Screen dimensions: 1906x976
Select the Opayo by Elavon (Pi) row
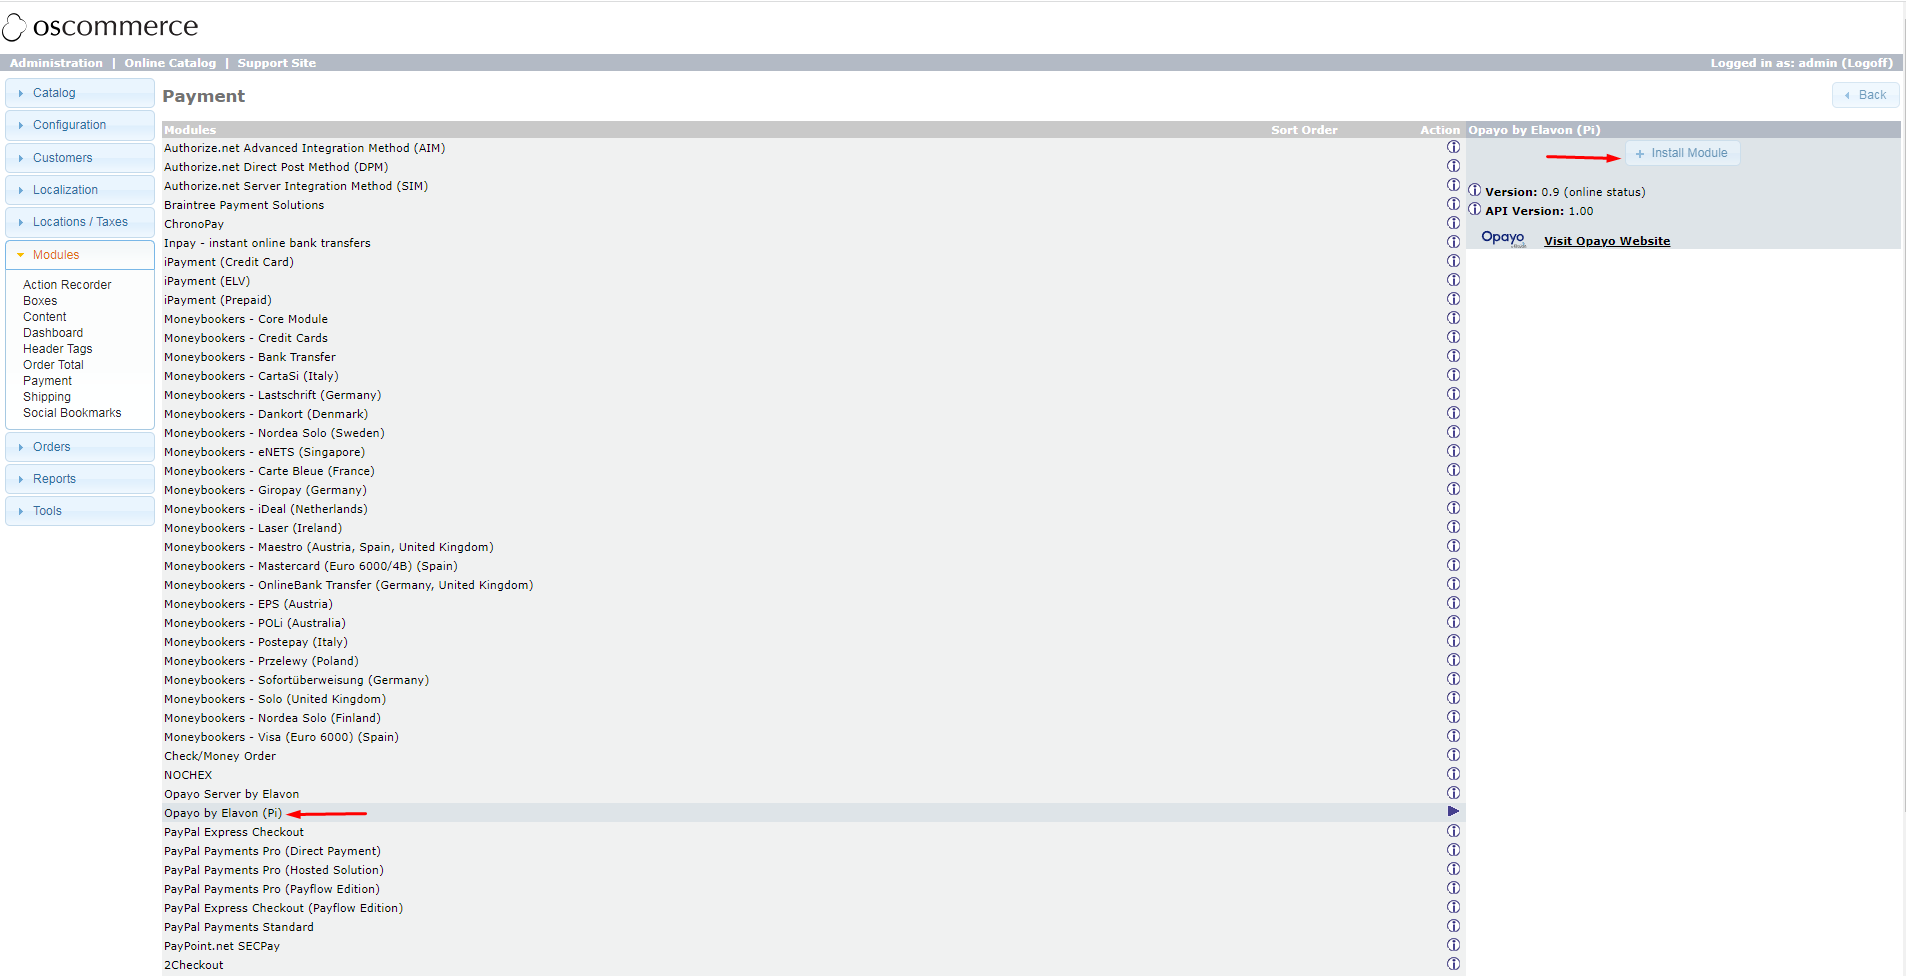pyautogui.click(x=813, y=813)
